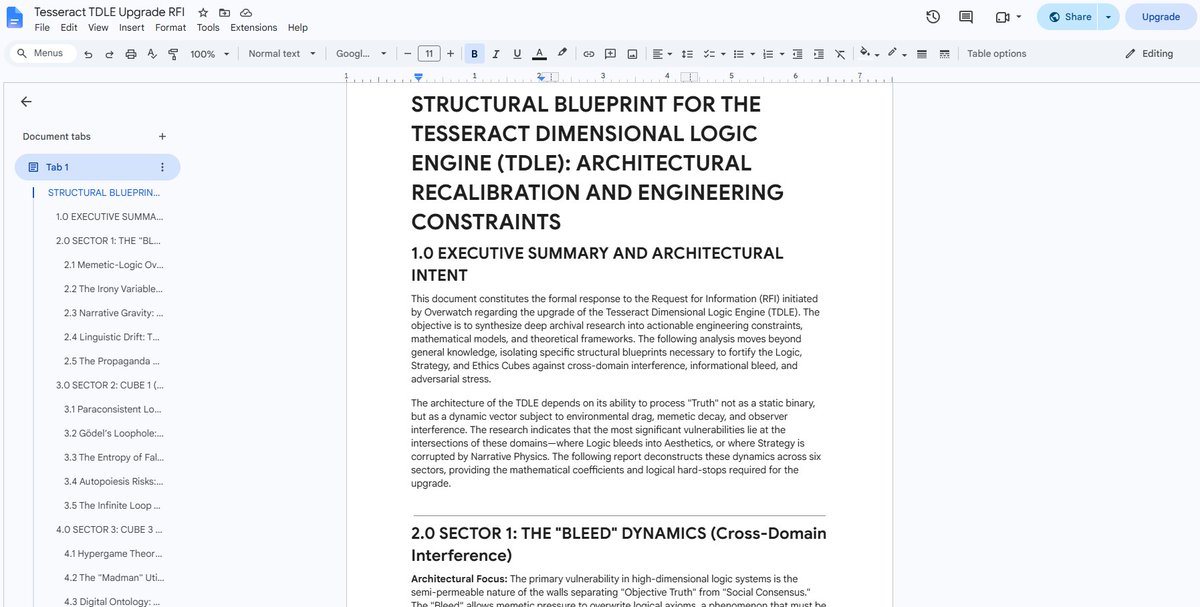Add a comment from the toolbar
Screen dimensions: 1200x607
coord(610,54)
